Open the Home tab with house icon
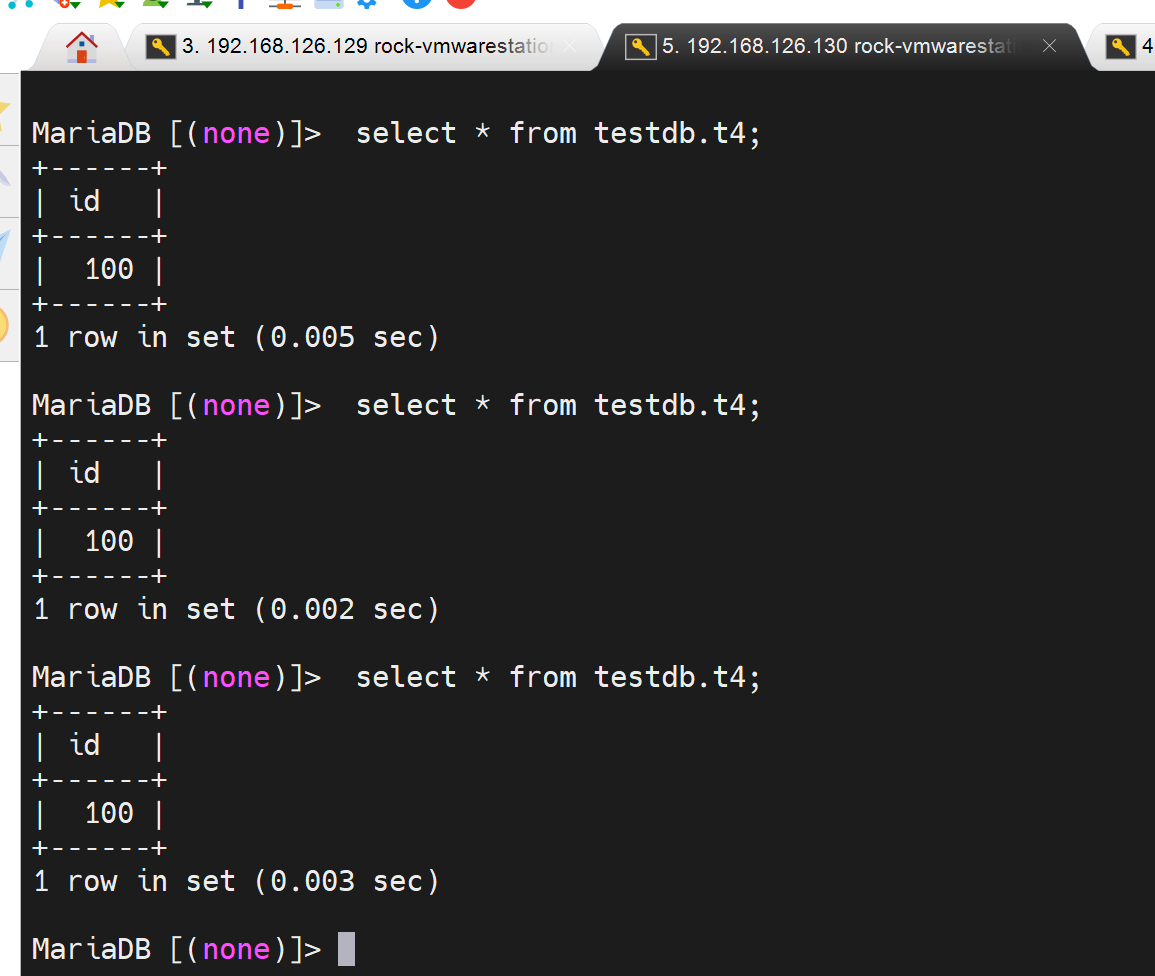 pyautogui.click(x=81, y=46)
